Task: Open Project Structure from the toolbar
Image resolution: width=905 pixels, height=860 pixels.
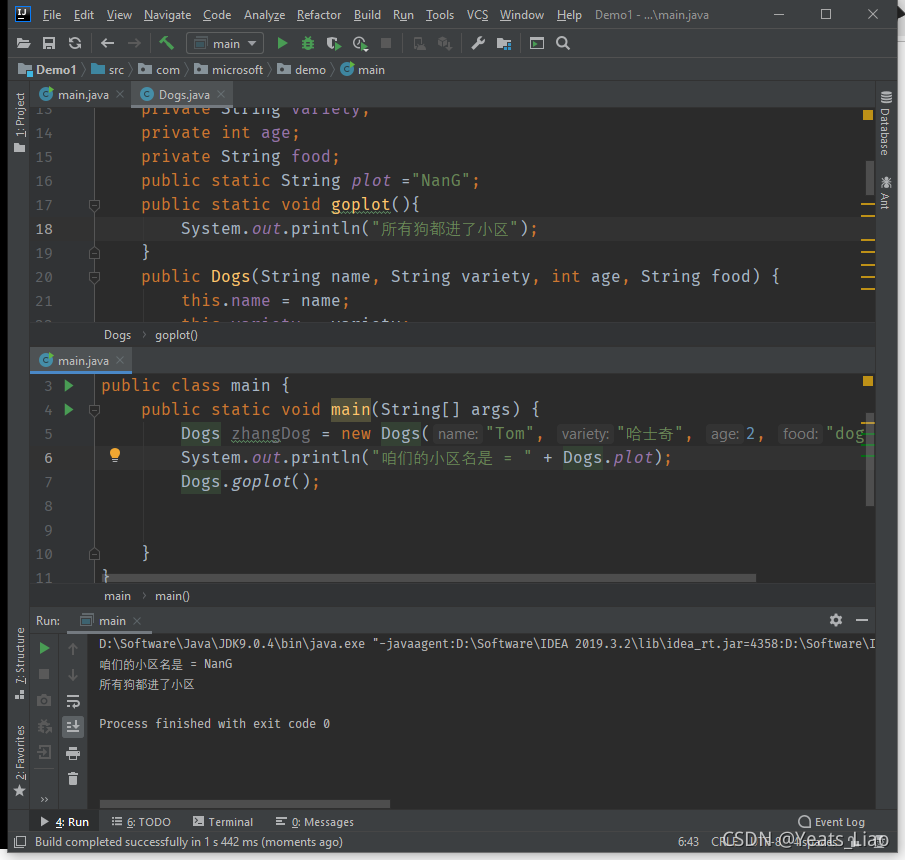Action: tap(503, 43)
